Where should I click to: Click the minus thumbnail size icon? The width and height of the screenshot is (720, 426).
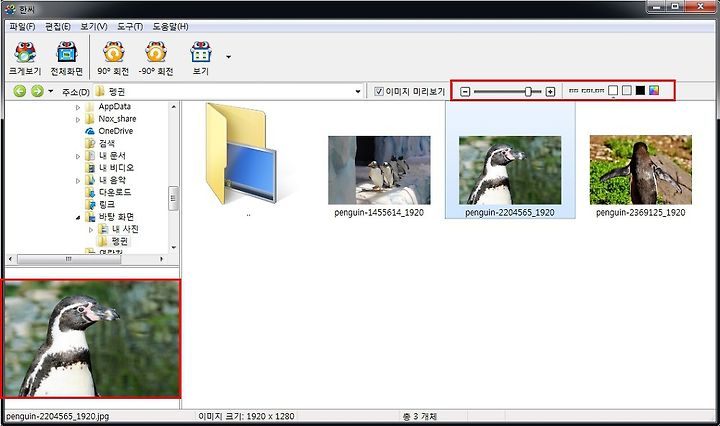[x=465, y=92]
